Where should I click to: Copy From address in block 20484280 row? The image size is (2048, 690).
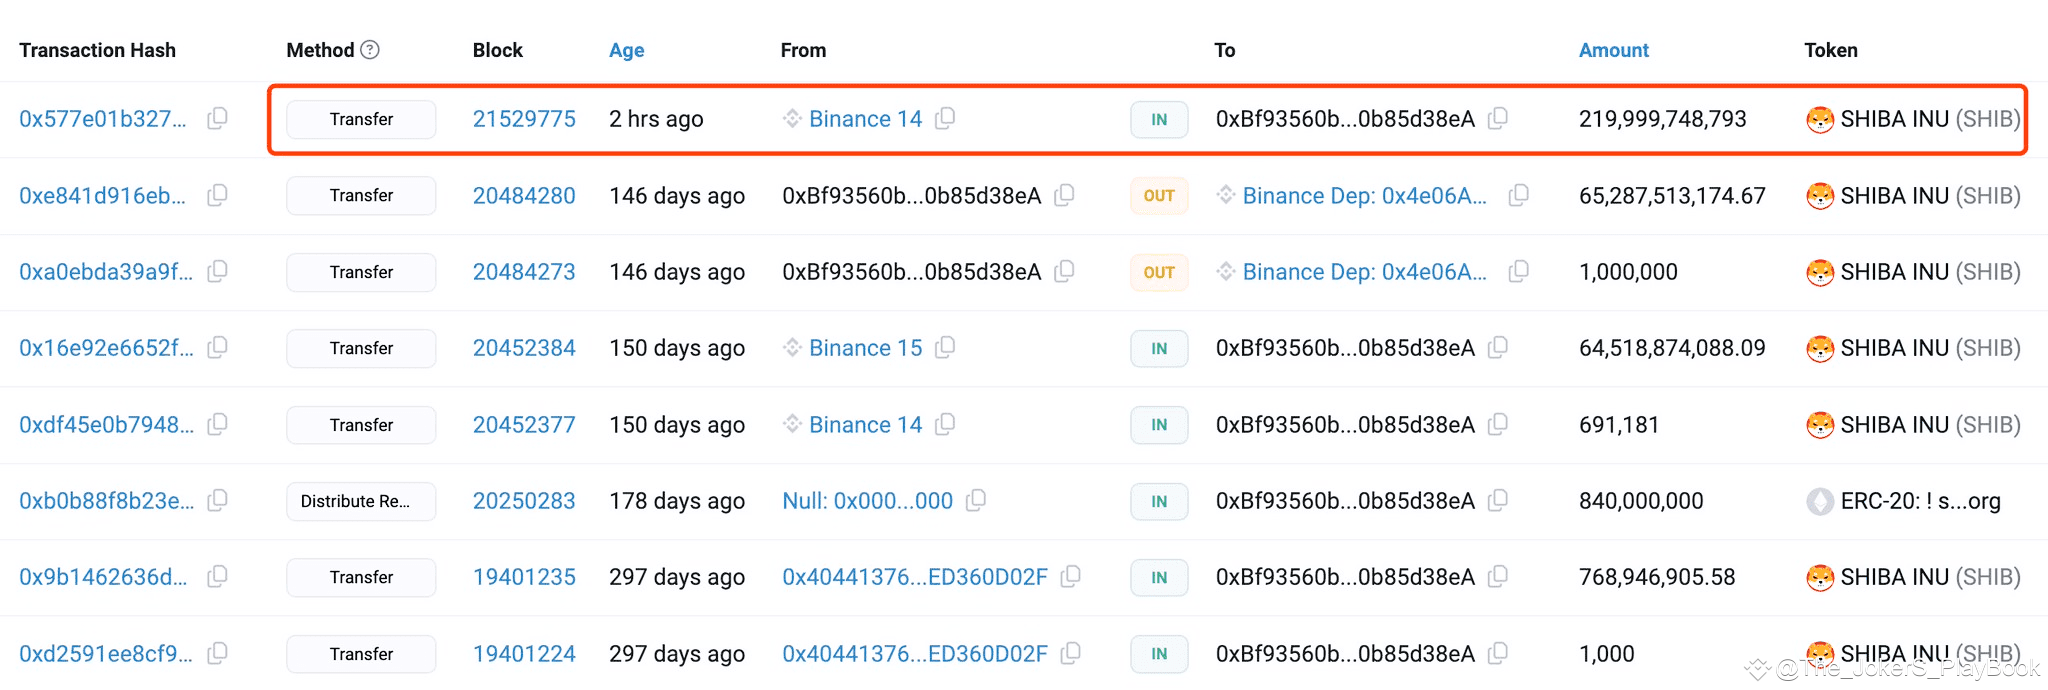pos(1064,195)
